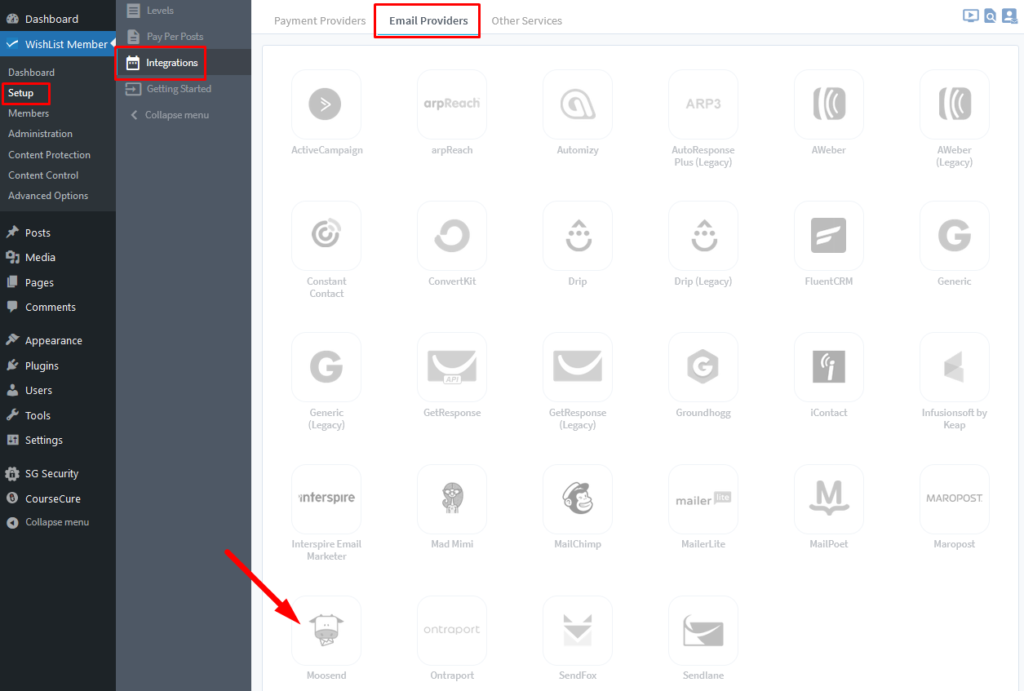Select the Mad Mimi provider icon
Viewport: 1024px width, 691px height.
click(x=452, y=498)
